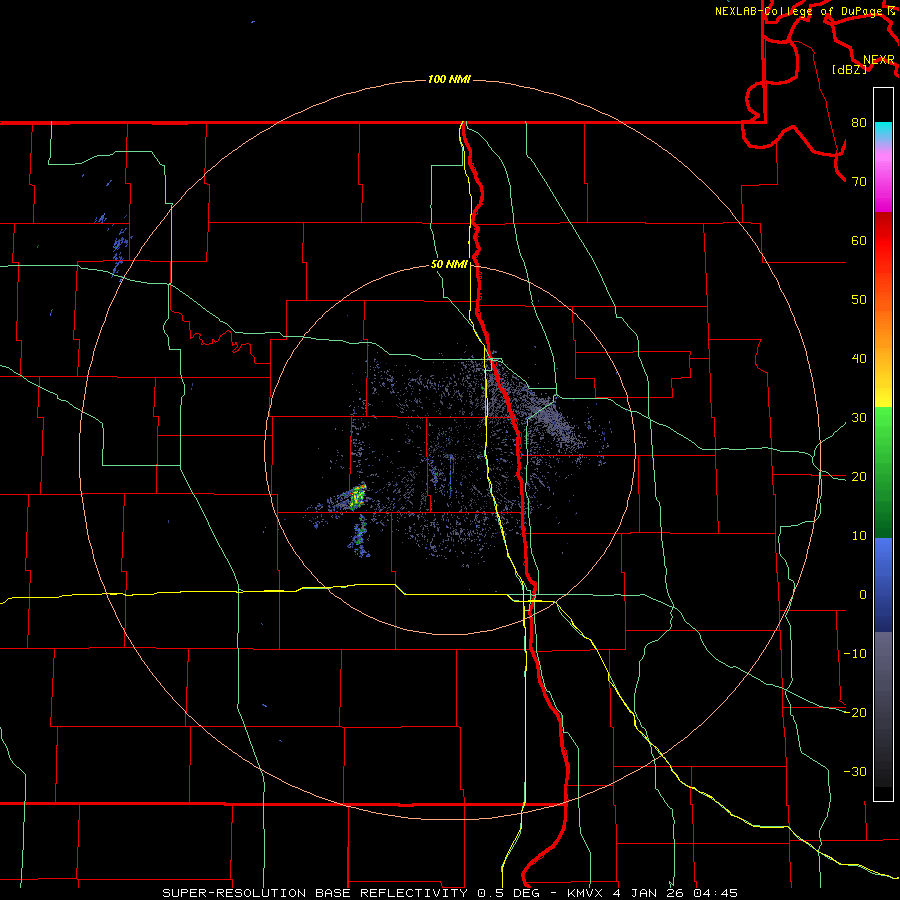Click the green segment of the reflectivity color bar
Screen dimensions: 900x900
(883, 472)
